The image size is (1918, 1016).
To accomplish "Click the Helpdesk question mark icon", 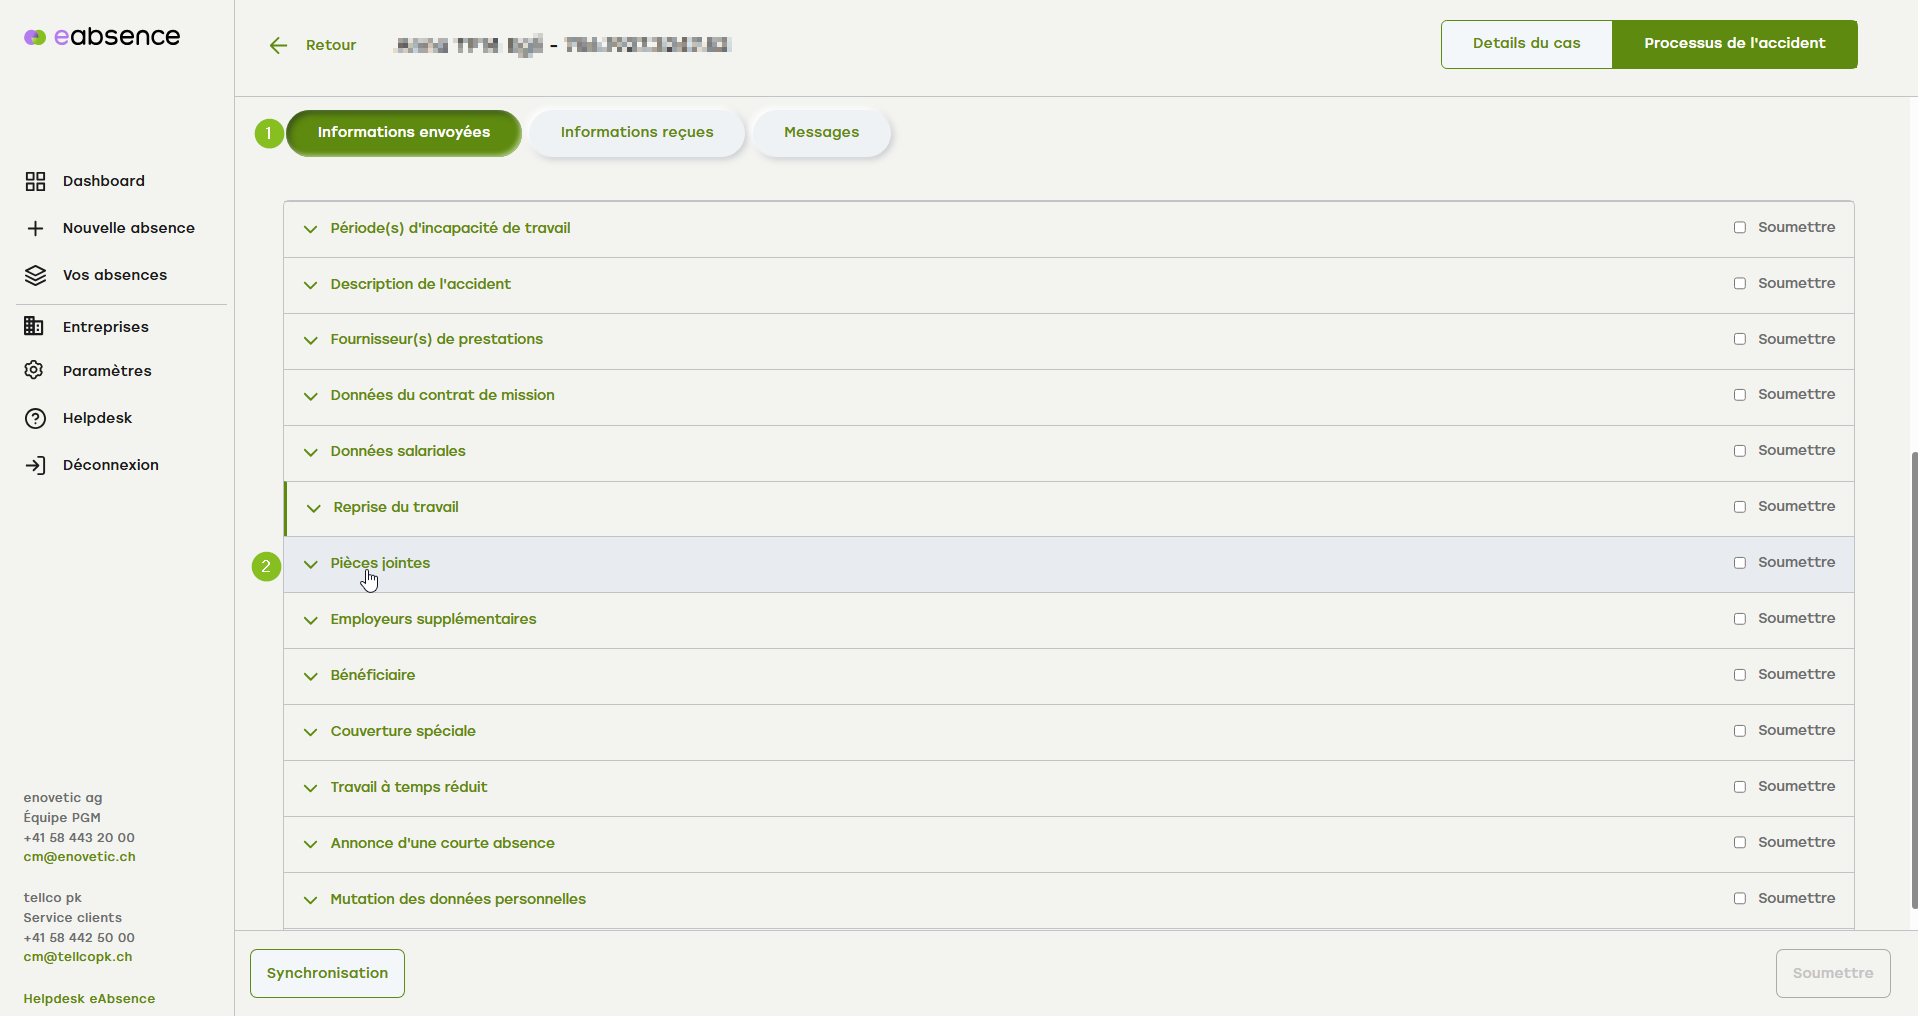I will coord(35,418).
